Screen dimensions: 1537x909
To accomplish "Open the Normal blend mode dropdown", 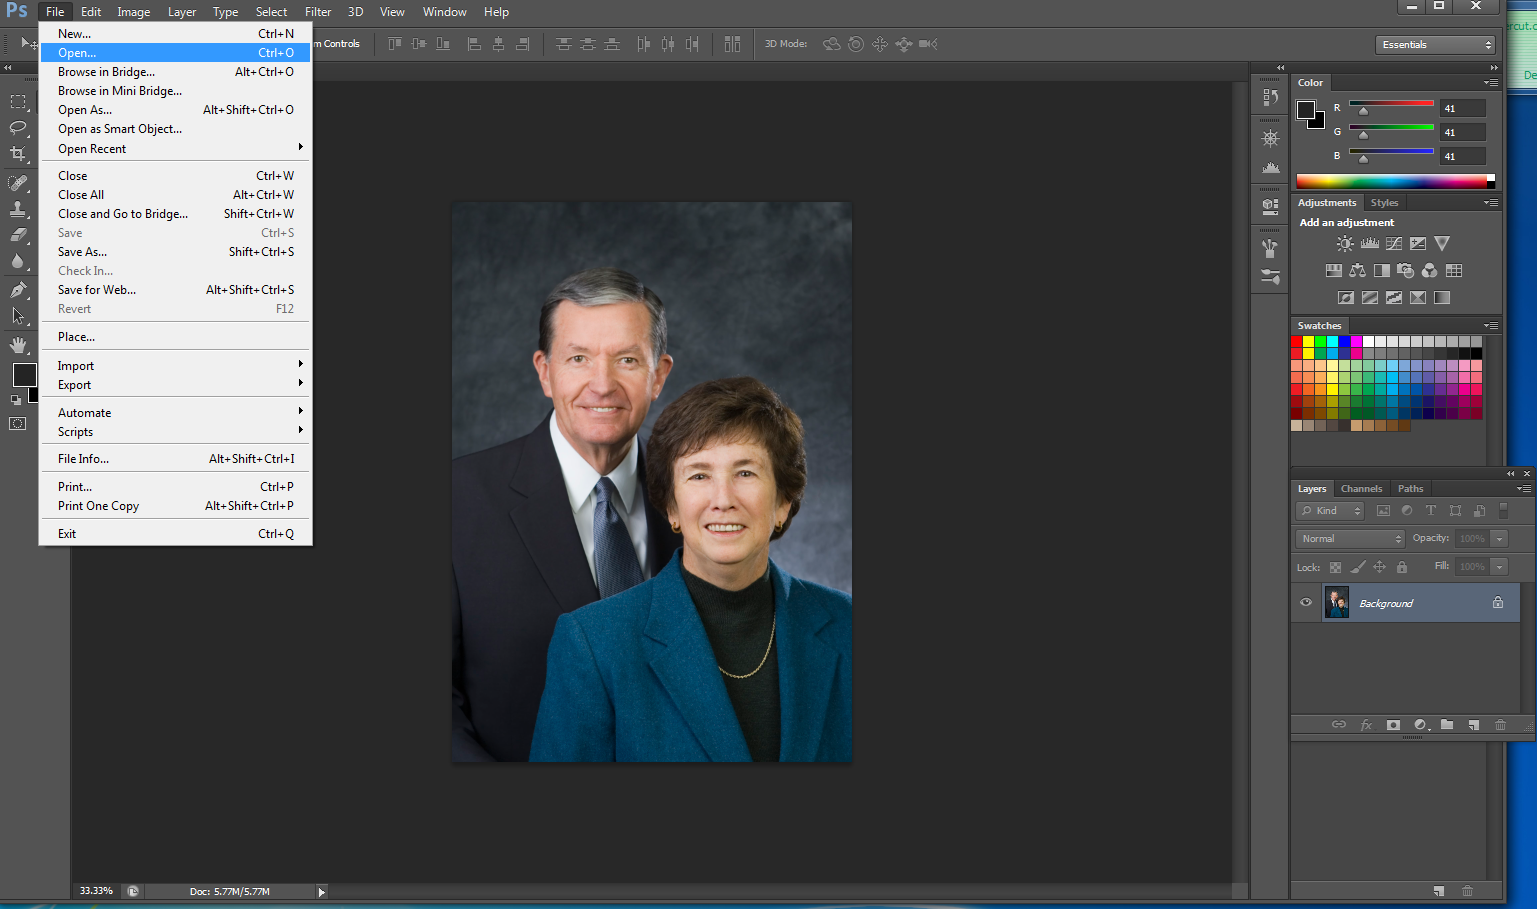I will pyautogui.click(x=1350, y=539).
